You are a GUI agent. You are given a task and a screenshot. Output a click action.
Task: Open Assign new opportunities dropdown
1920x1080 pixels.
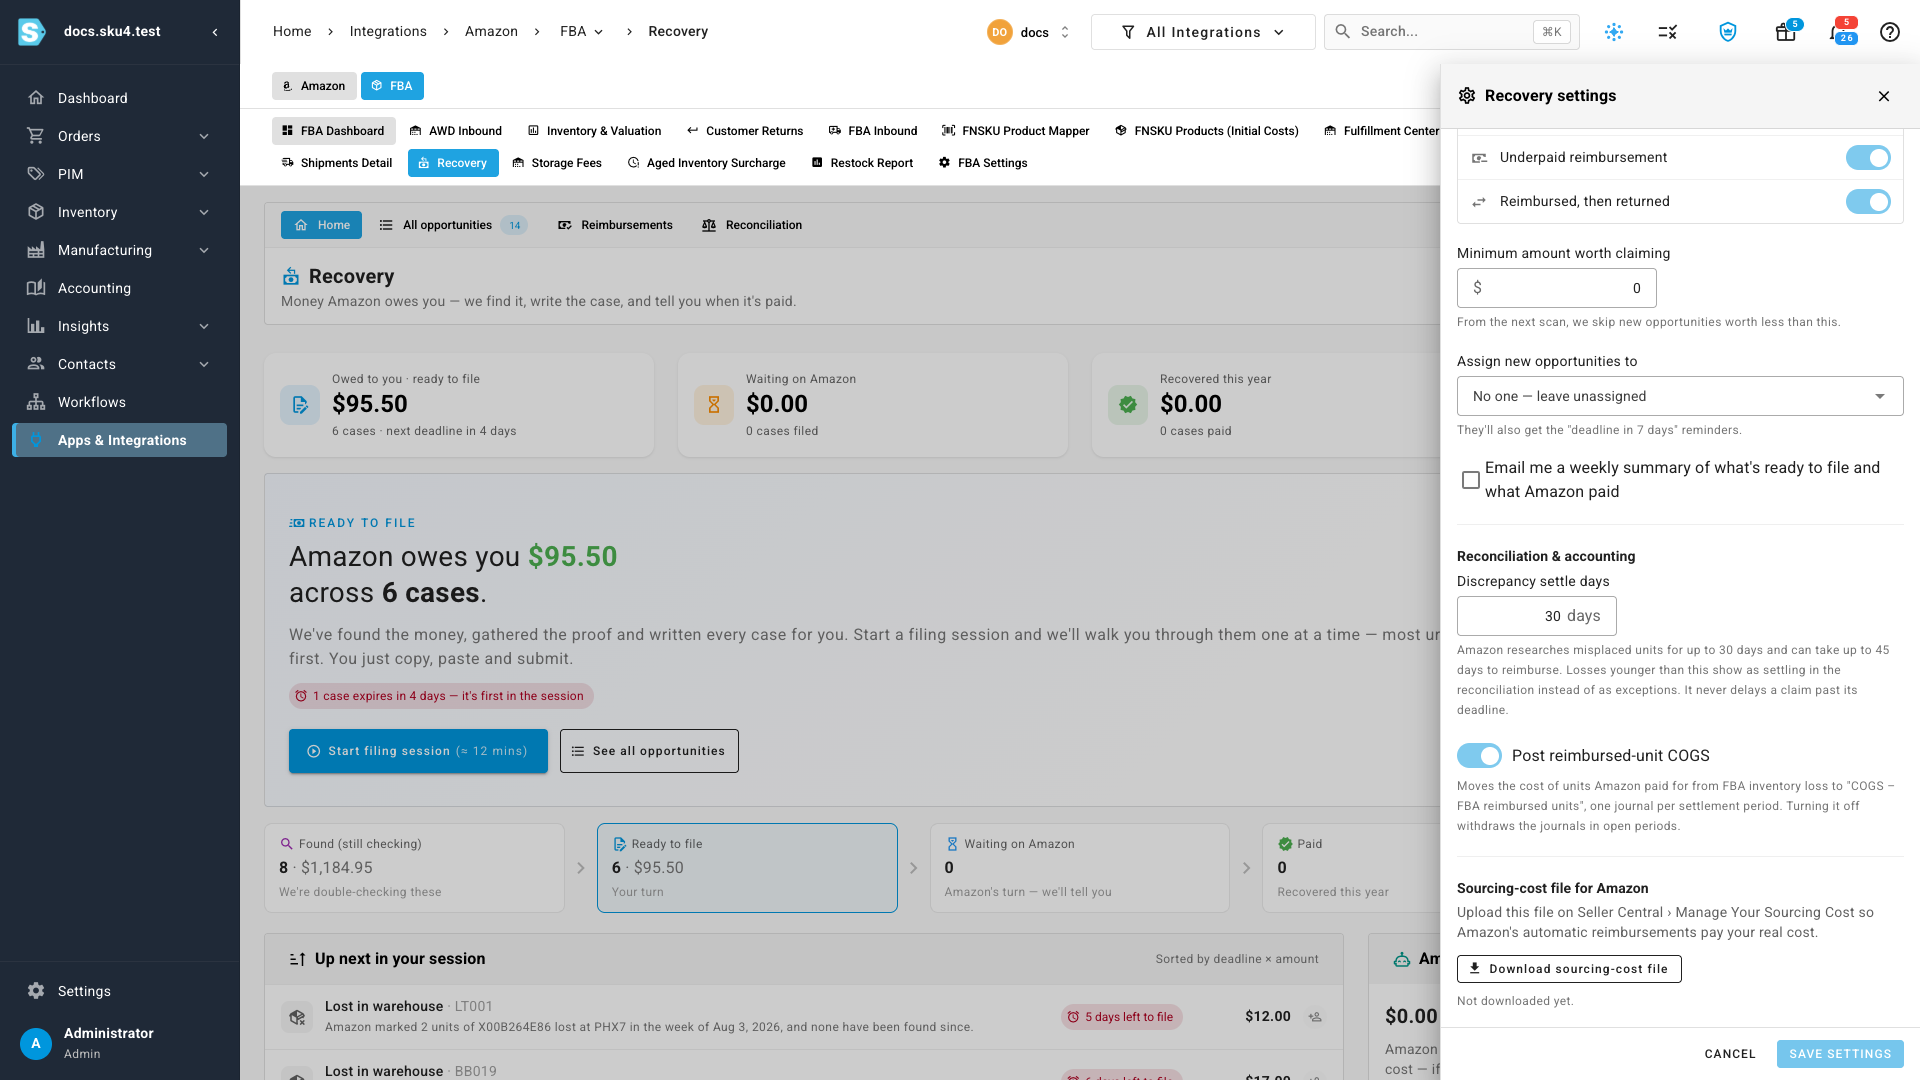click(x=1679, y=396)
